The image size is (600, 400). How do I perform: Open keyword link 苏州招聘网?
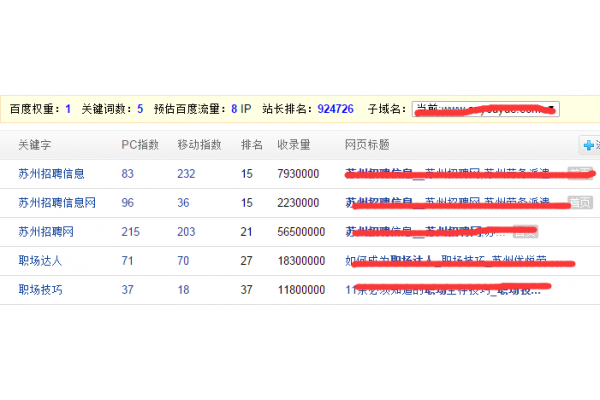[46, 232]
